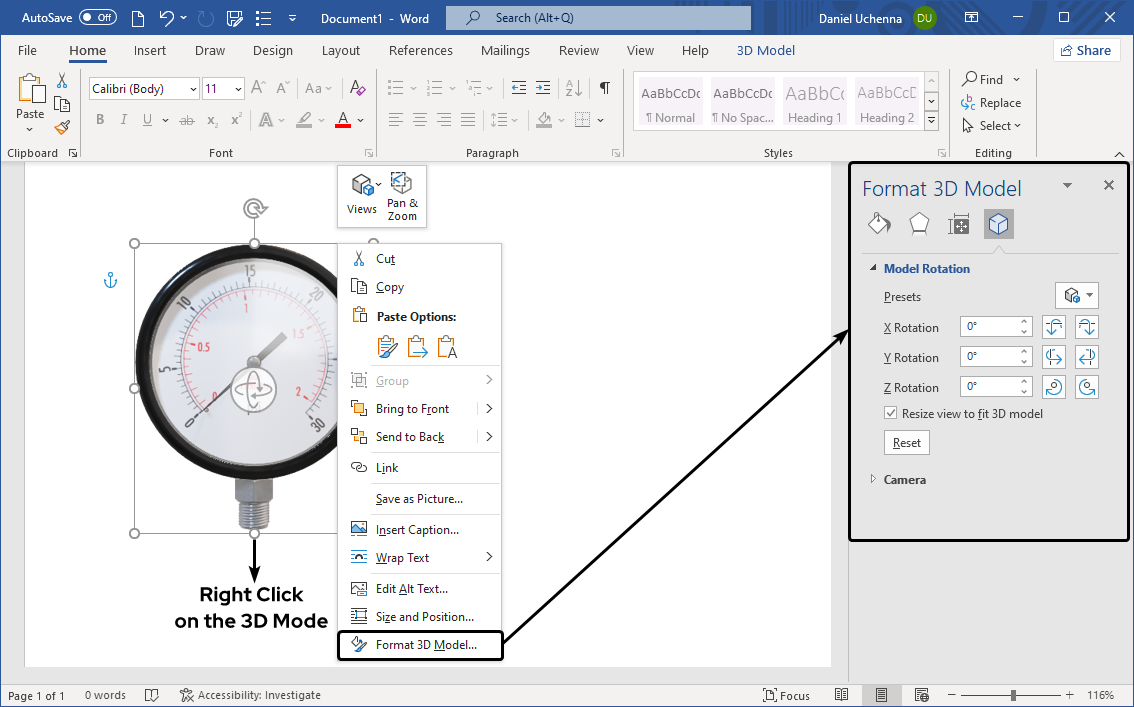Set the X Rotation value field
Viewport: 1134px width, 707px height.
click(x=990, y=326)
